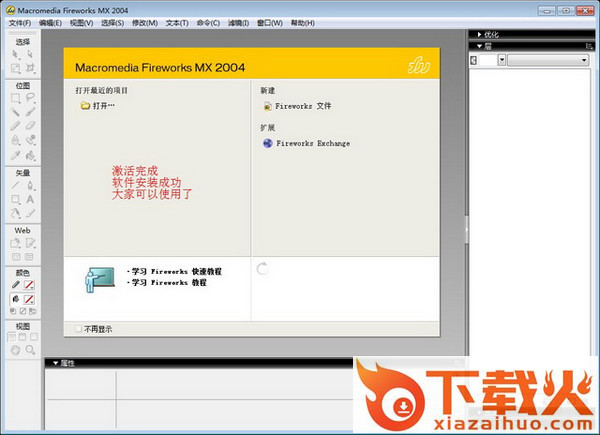Open the stroke color swatch
The image size is (600, 435).
tap(29, 285)
